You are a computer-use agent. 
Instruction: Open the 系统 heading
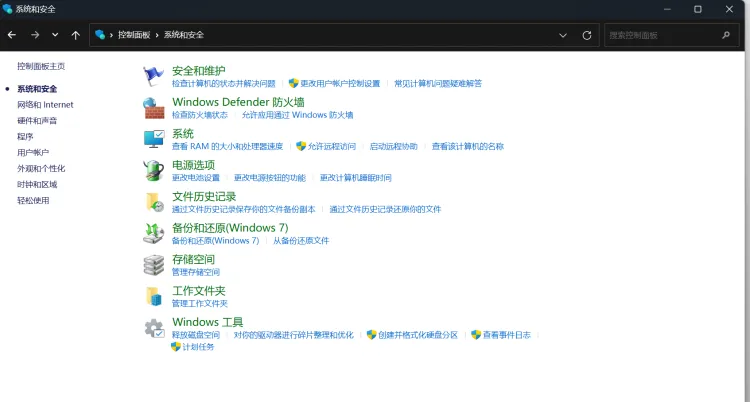(x=183, y=134)
